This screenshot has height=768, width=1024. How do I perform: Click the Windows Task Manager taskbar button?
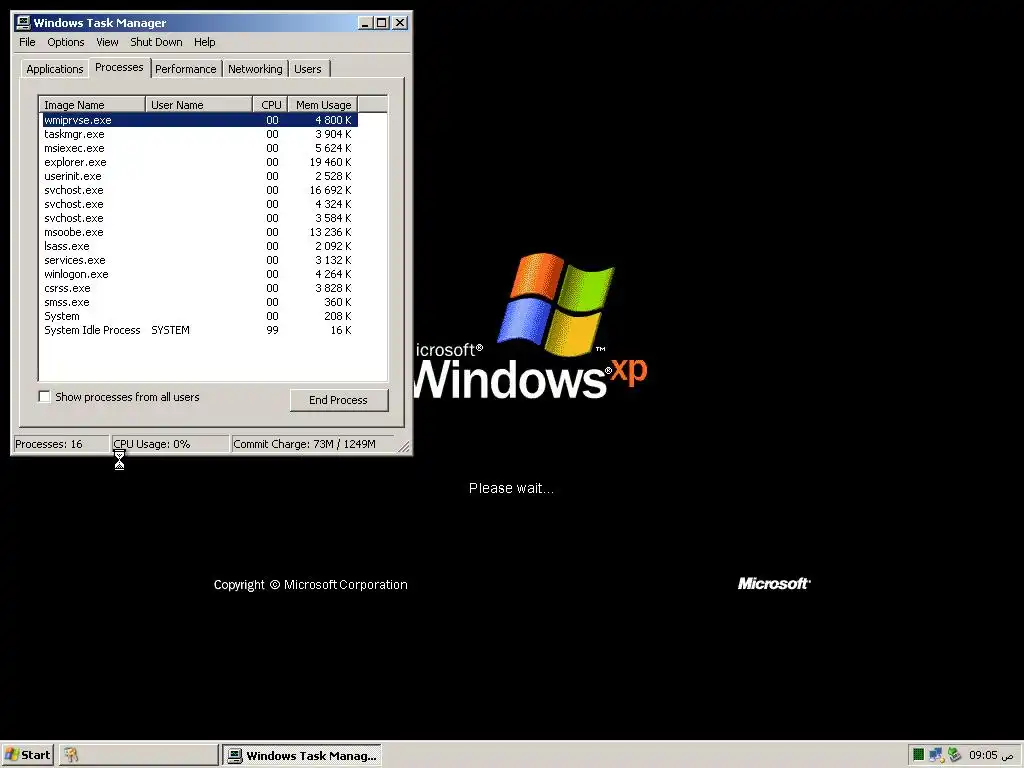coord(302,755)
